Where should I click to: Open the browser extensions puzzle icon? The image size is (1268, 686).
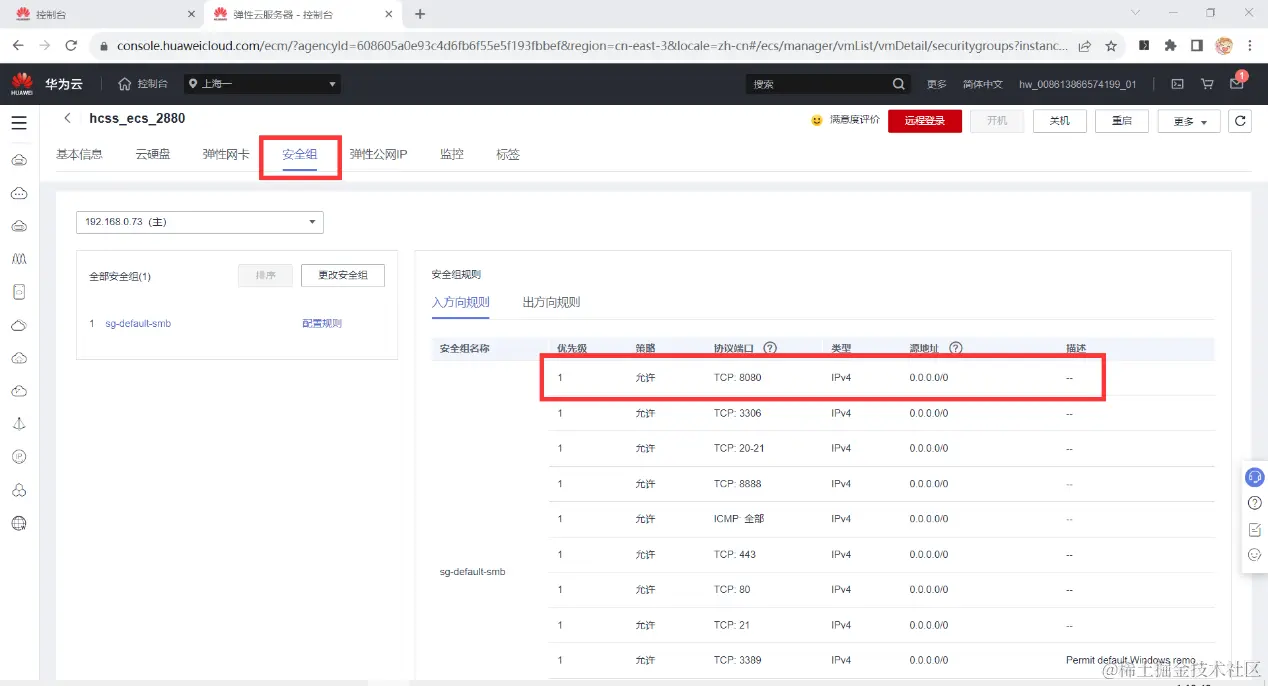coord(1170,46)
